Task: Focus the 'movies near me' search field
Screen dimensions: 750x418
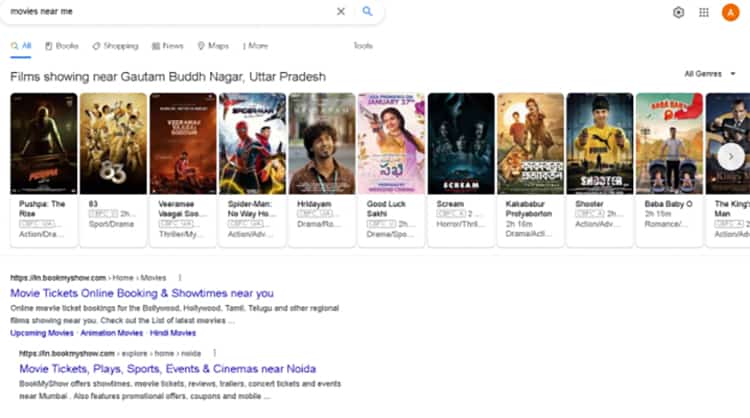Action: 167,11
